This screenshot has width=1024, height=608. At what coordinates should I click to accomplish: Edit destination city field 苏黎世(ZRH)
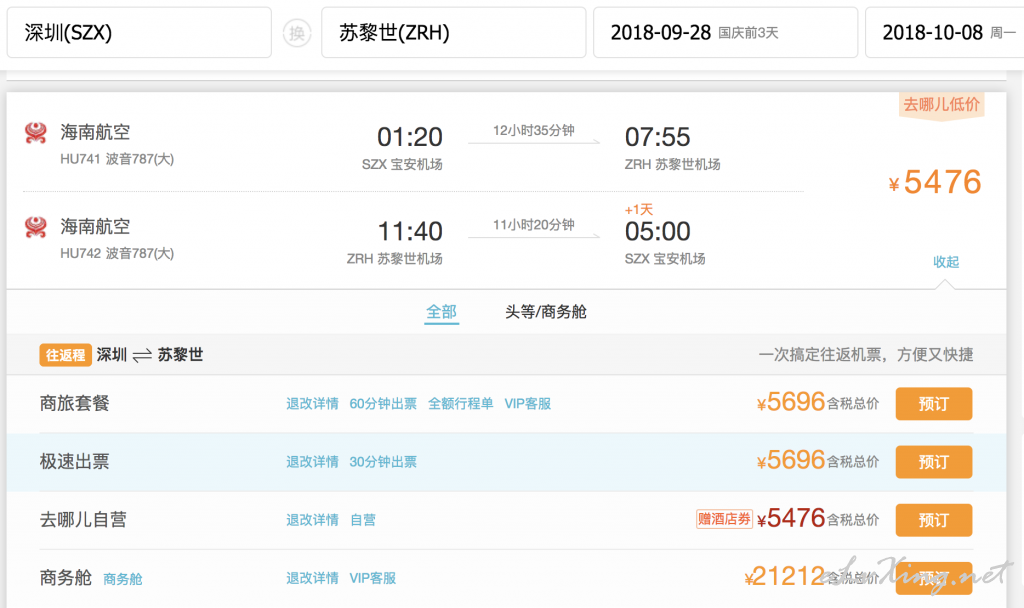pyautogui.click(x=453, y=33)
